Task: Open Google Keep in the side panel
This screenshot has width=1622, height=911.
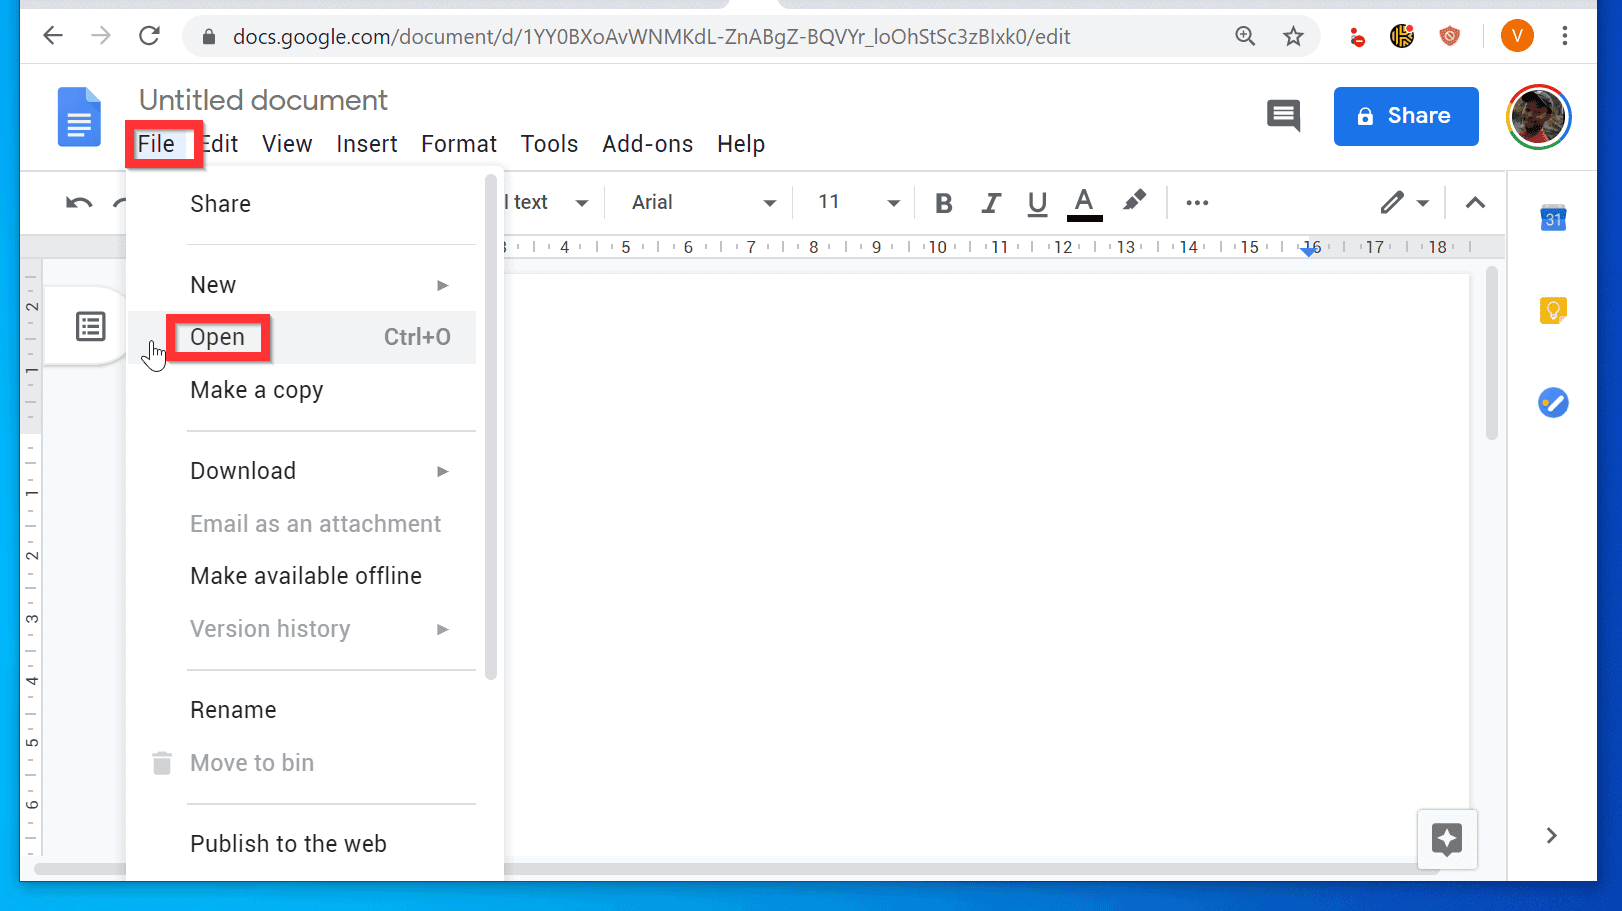Action: (1552, 310)
